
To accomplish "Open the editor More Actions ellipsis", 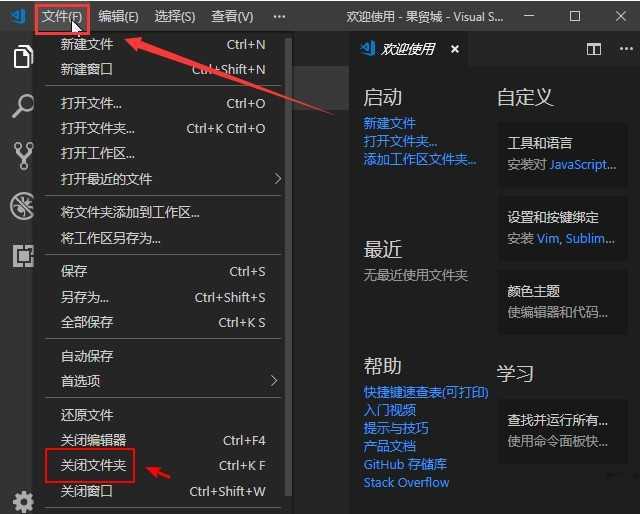I will 626,49.
